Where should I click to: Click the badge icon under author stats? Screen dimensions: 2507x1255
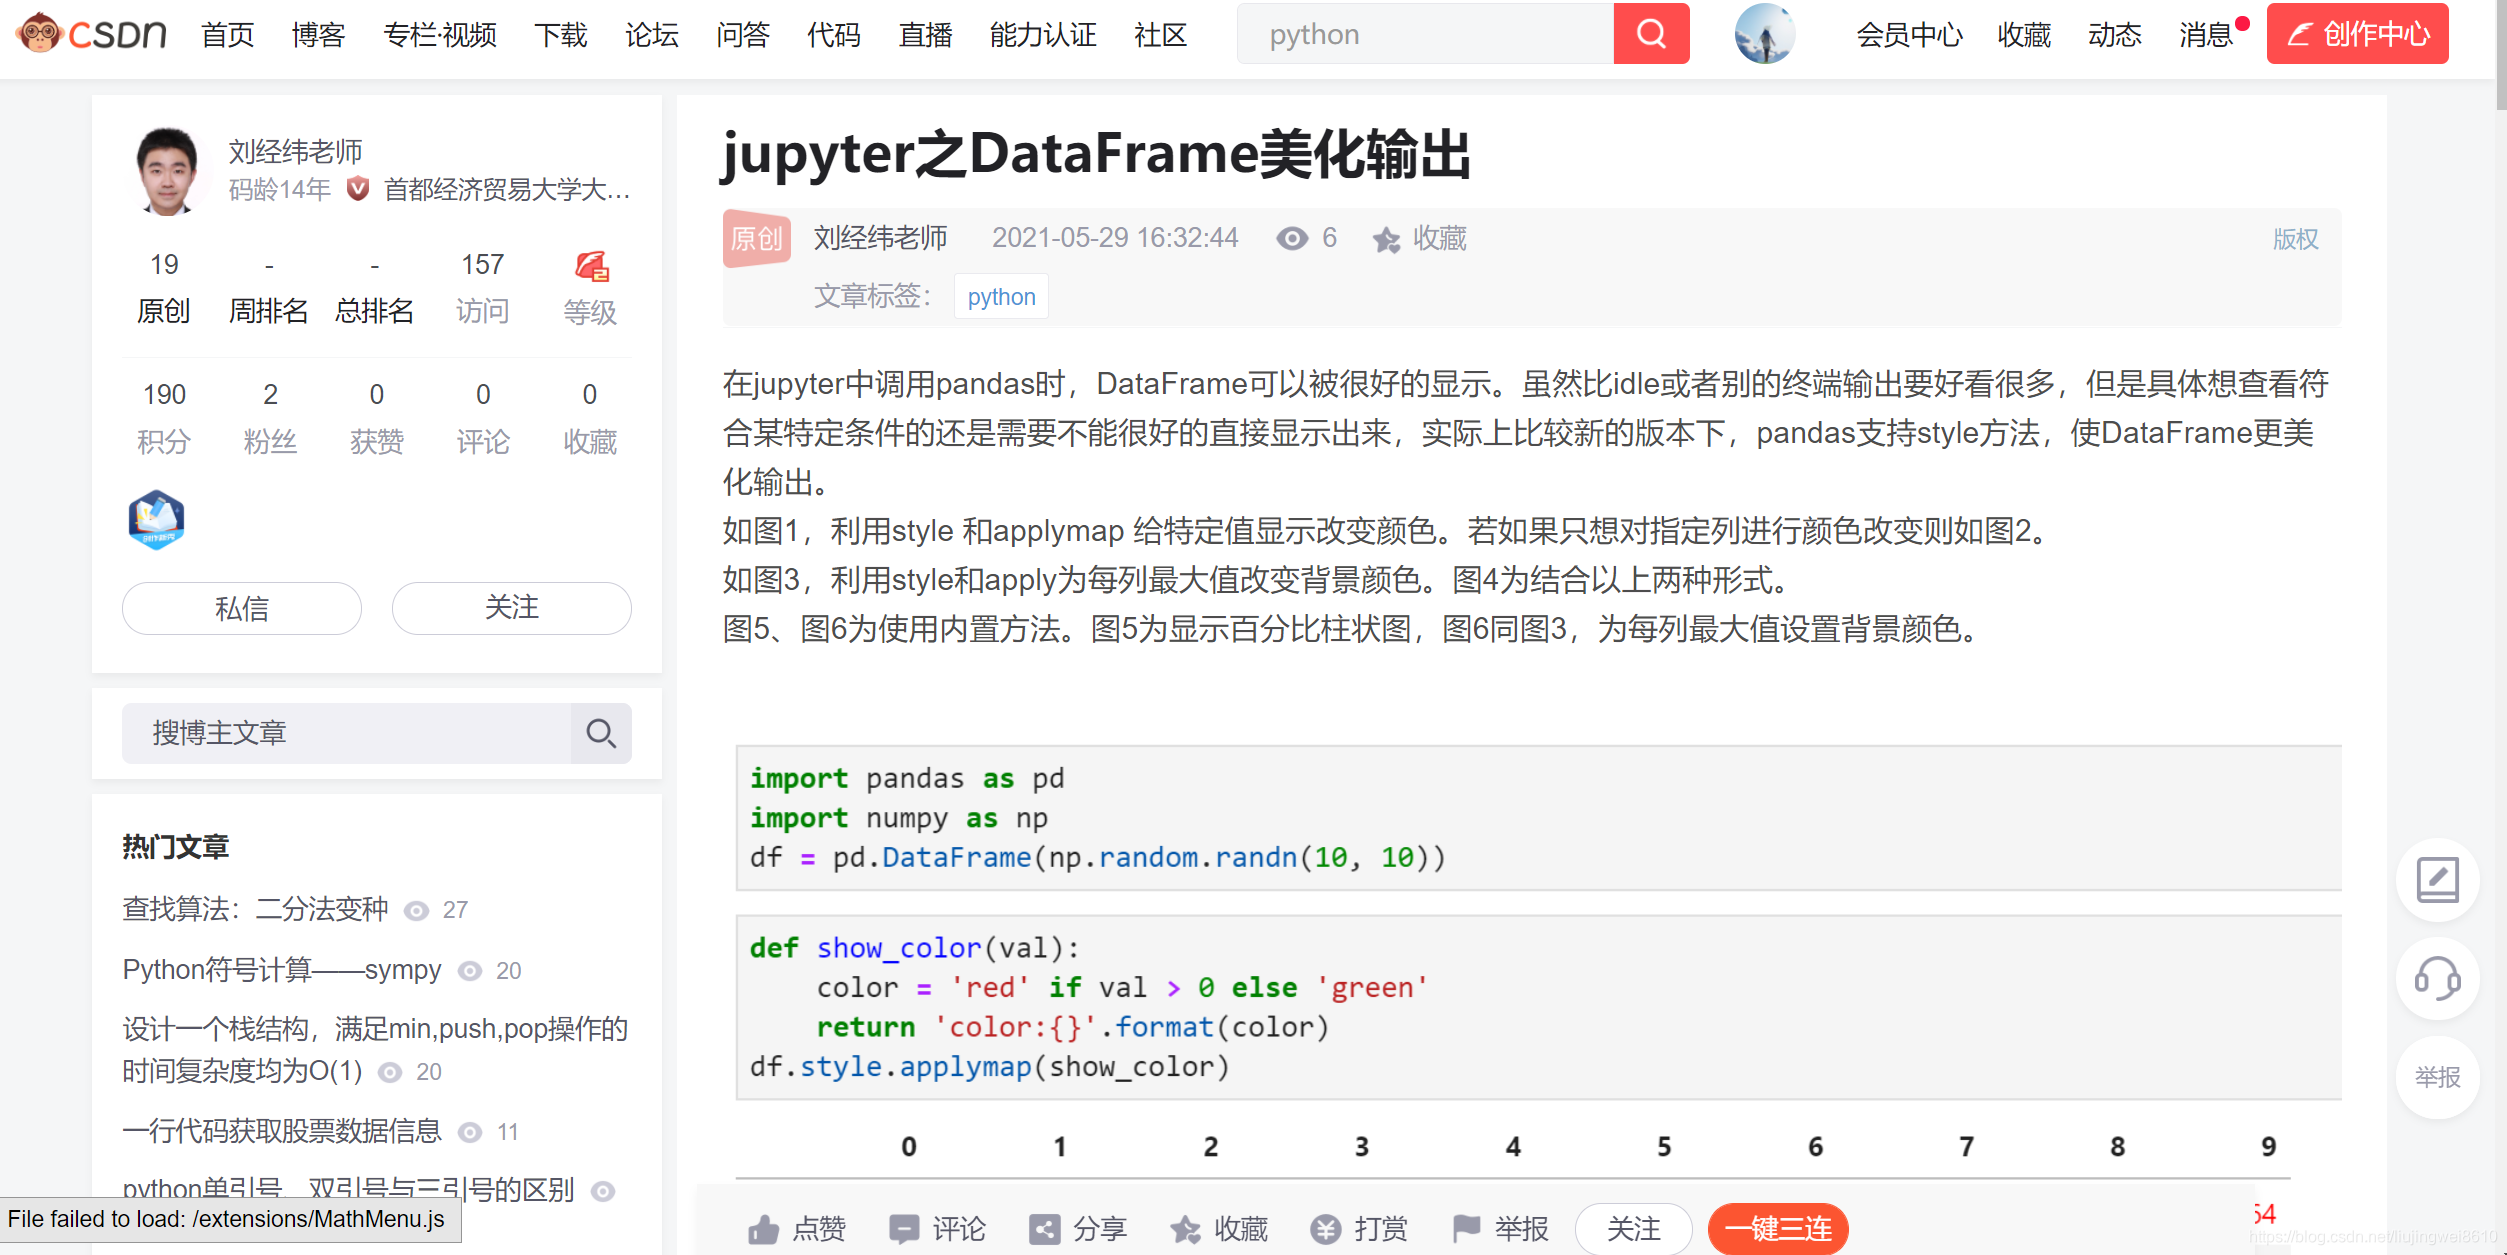[x=156, y=520]
